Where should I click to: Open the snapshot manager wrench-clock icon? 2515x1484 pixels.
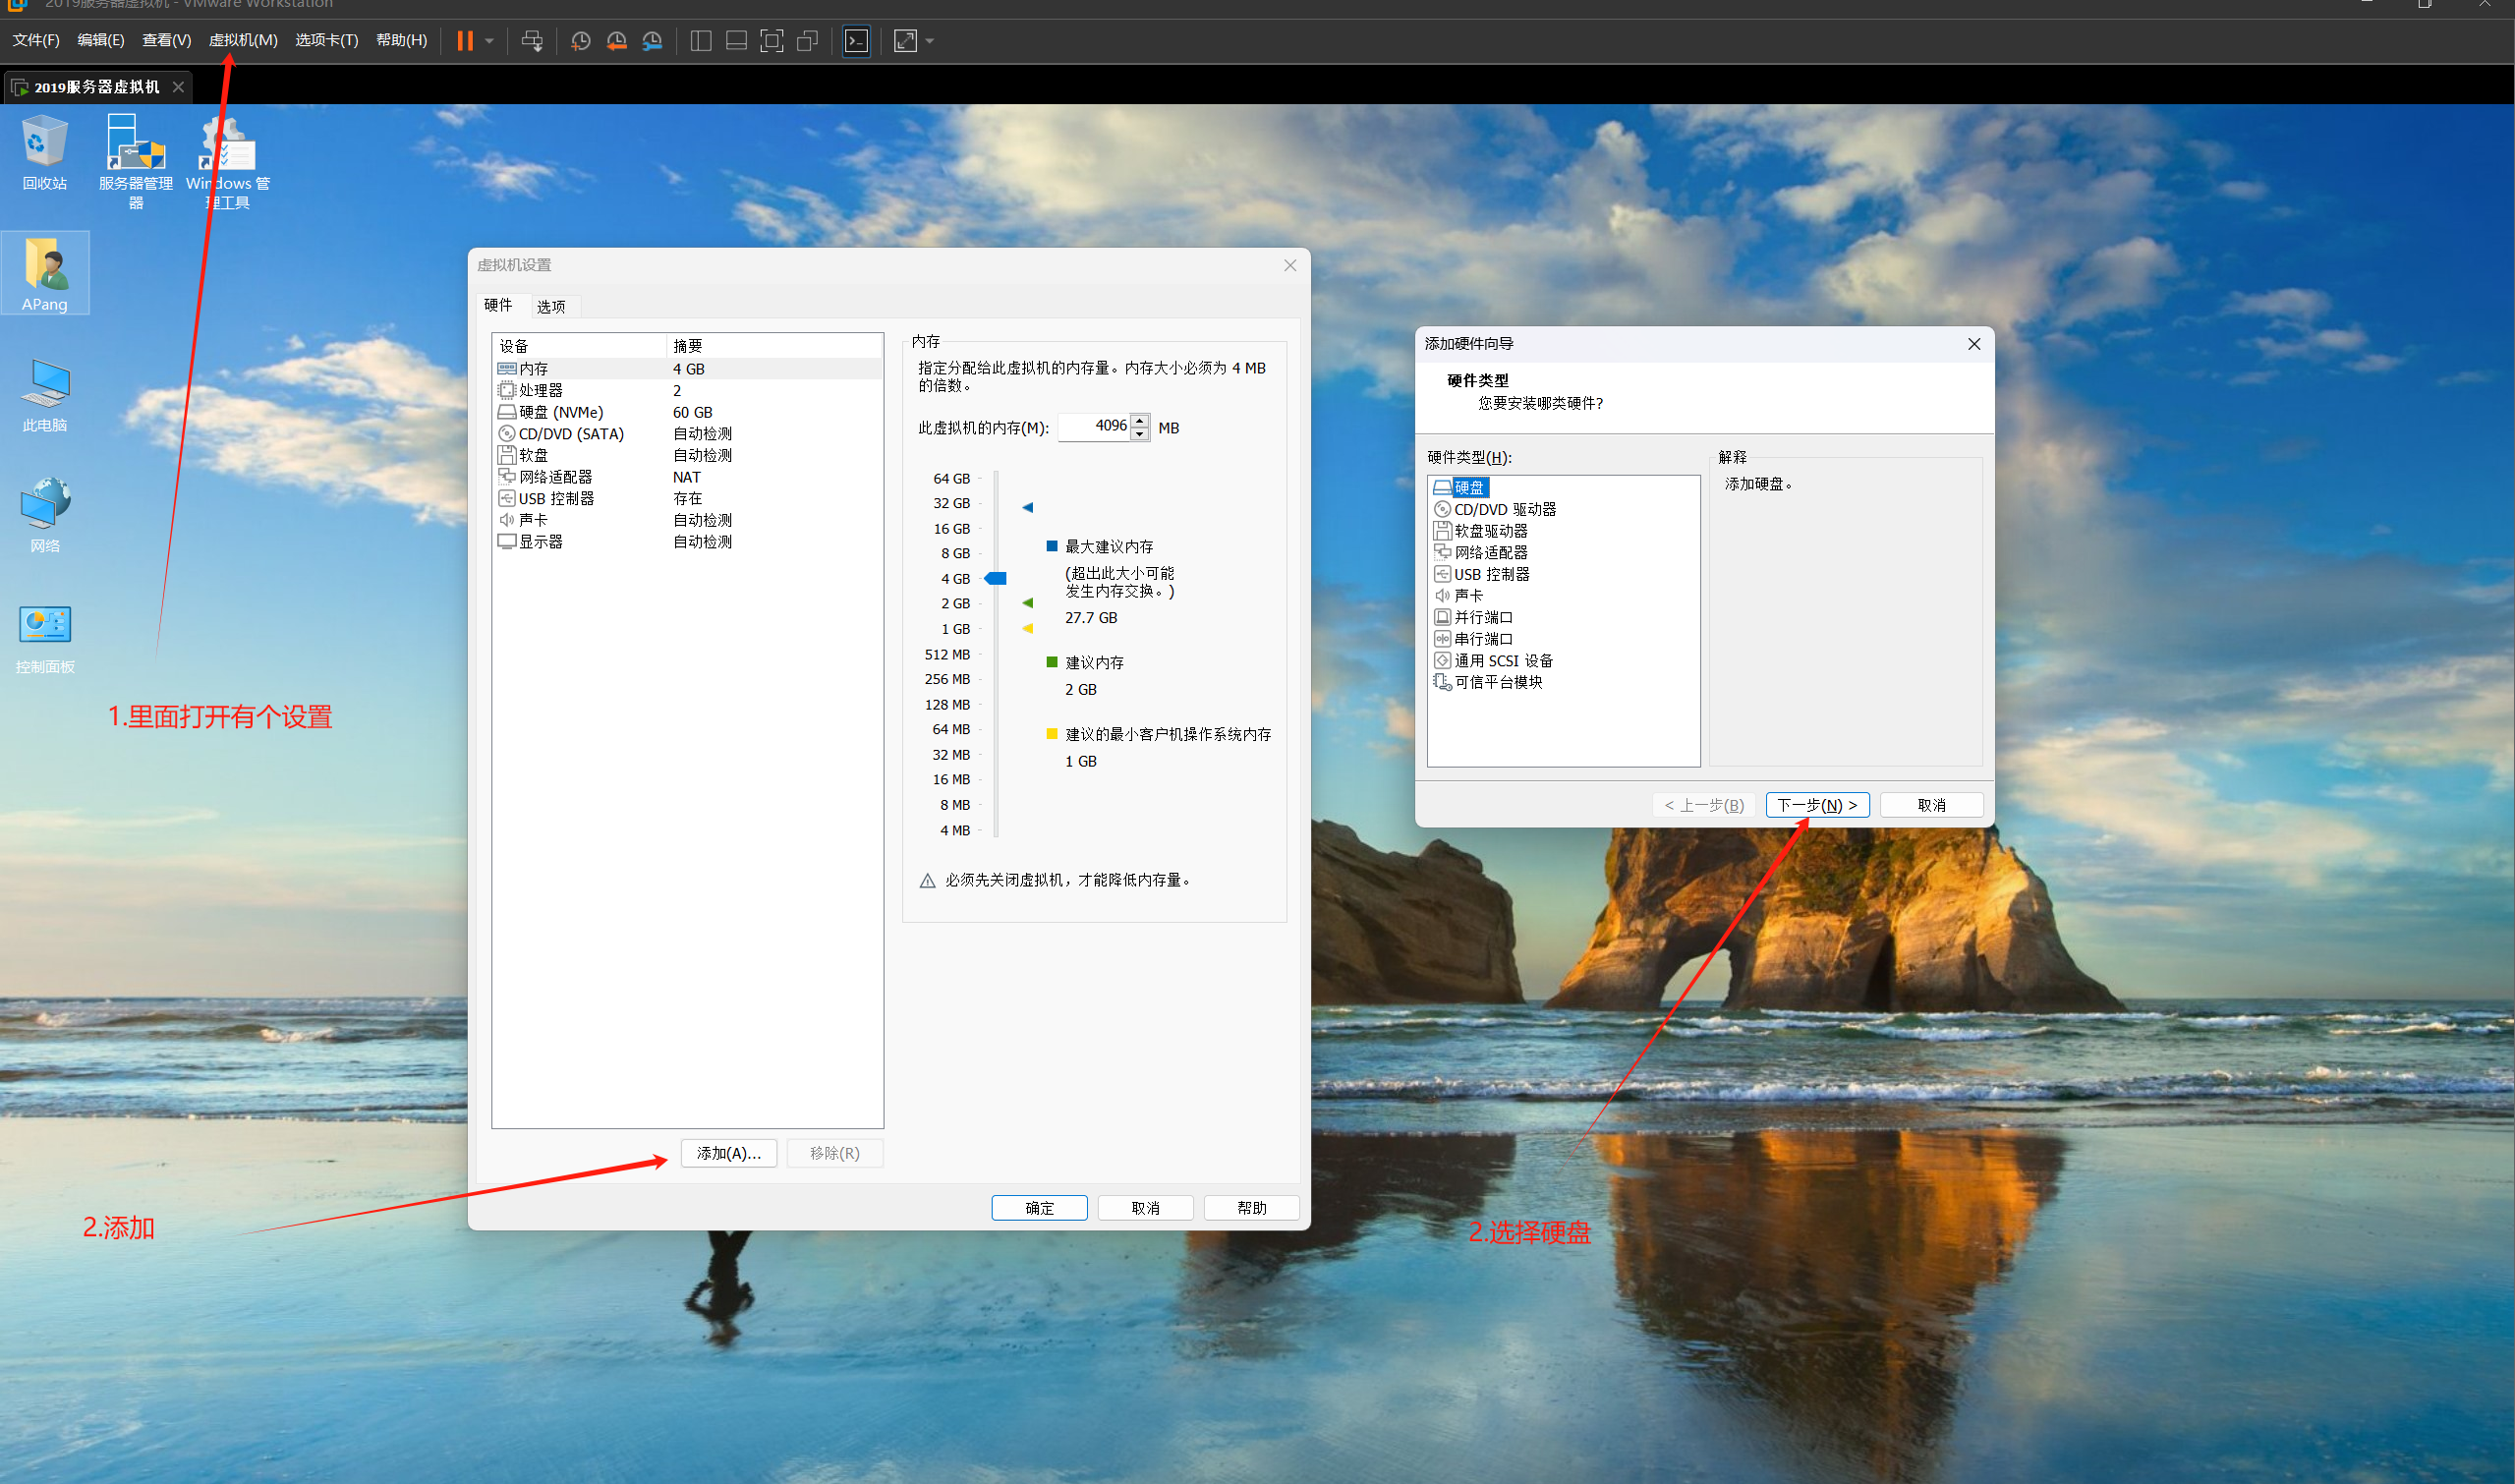point(652,41)
